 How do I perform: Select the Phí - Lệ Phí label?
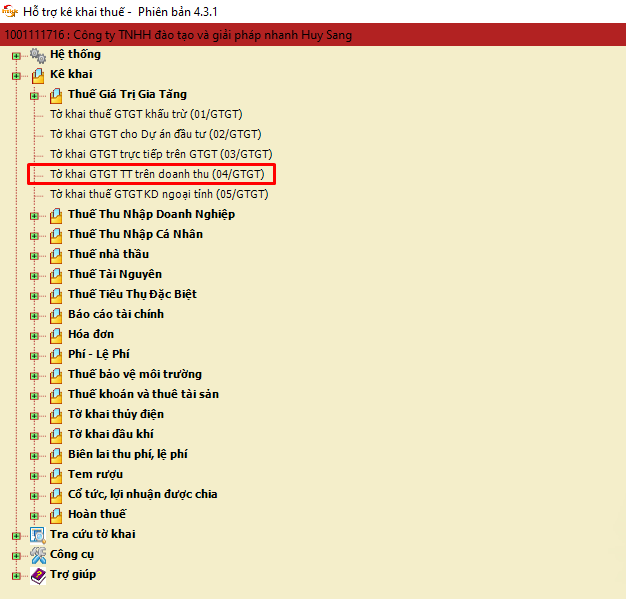click(99, 355)
